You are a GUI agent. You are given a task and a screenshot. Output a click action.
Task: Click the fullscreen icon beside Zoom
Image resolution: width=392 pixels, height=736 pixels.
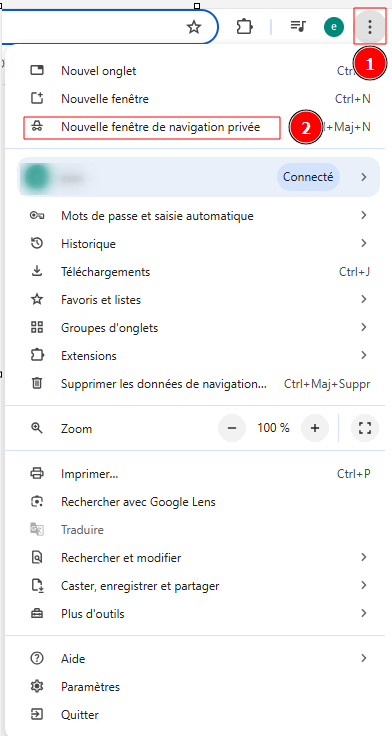pos(365,428)
